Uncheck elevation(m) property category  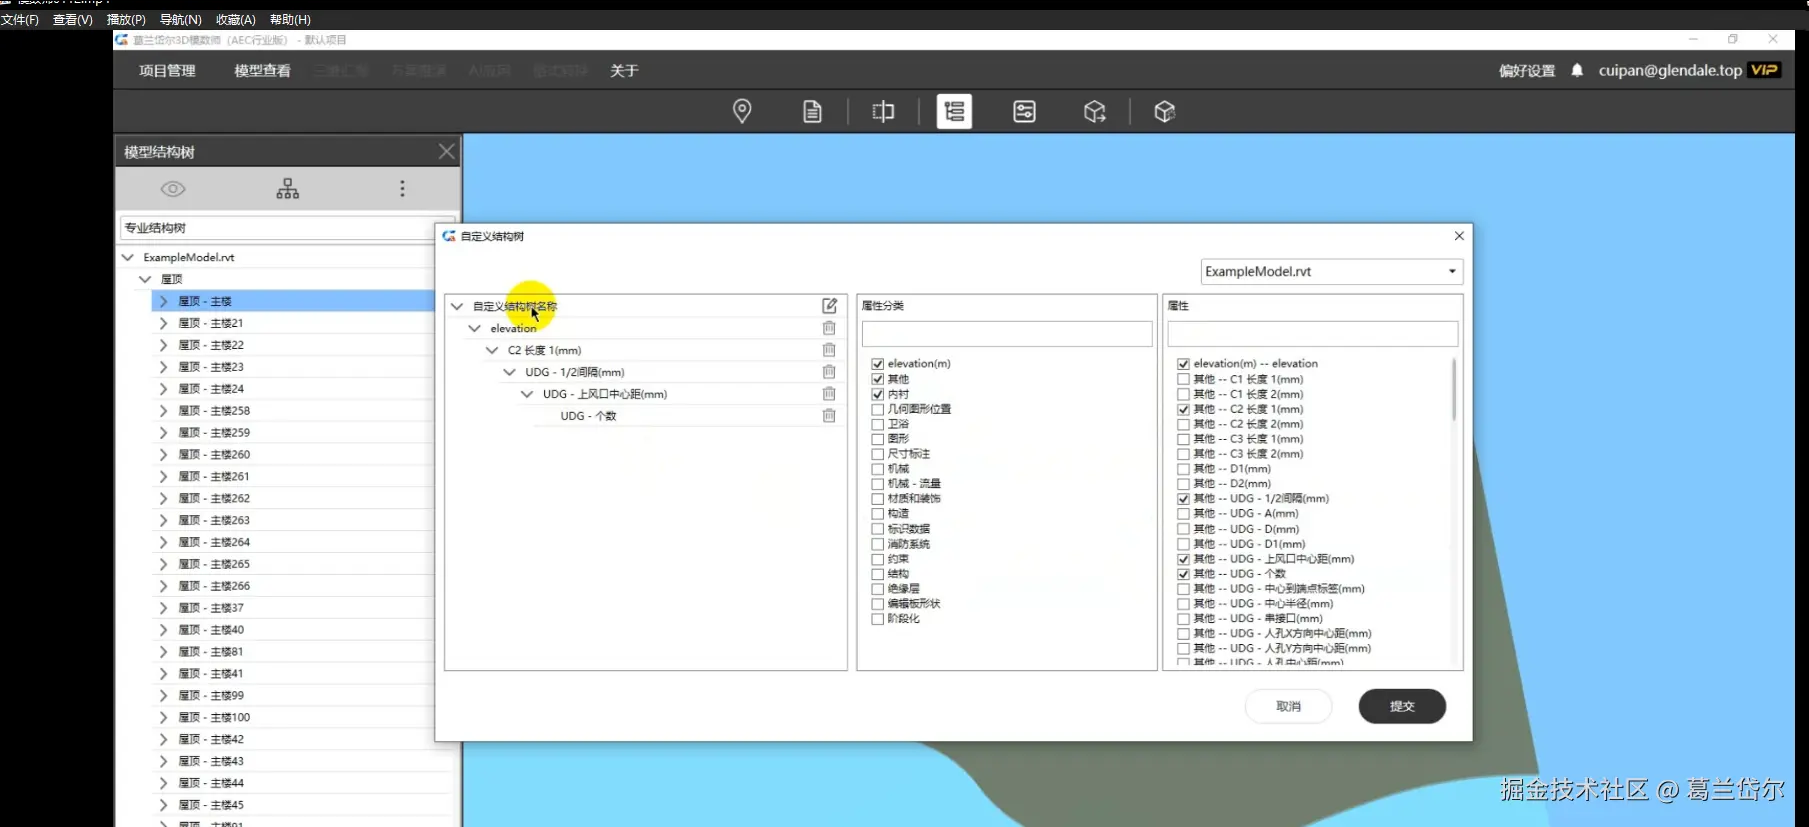[877, 364]
